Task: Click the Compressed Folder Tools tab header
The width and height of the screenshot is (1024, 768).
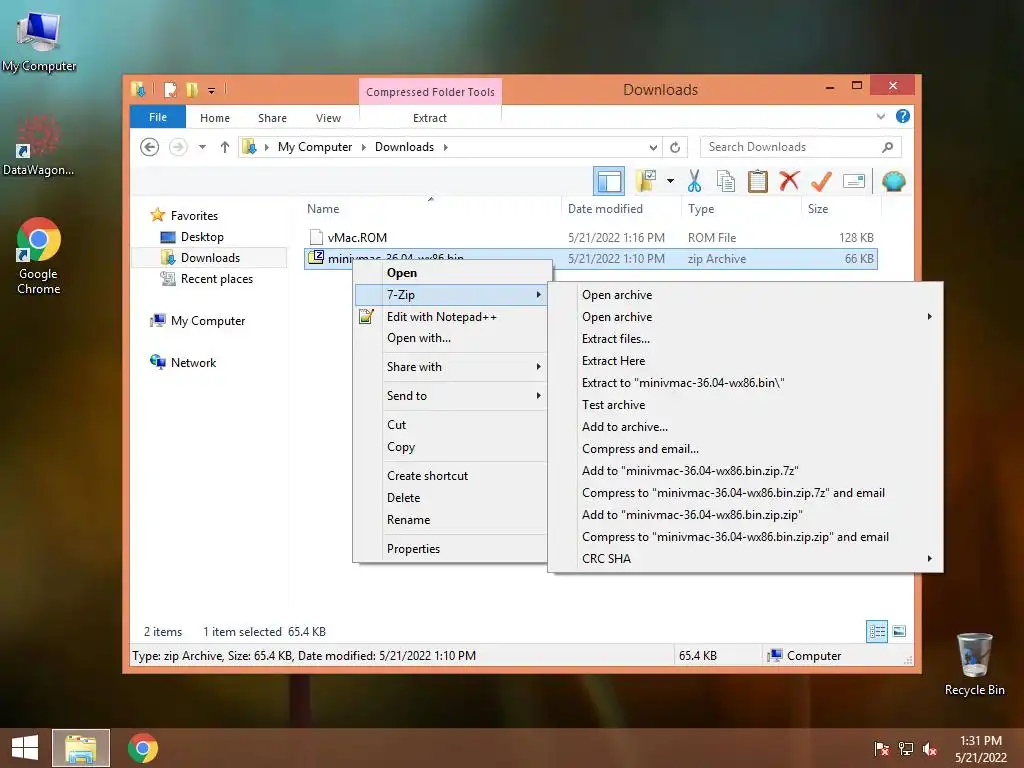Action: 430,91
